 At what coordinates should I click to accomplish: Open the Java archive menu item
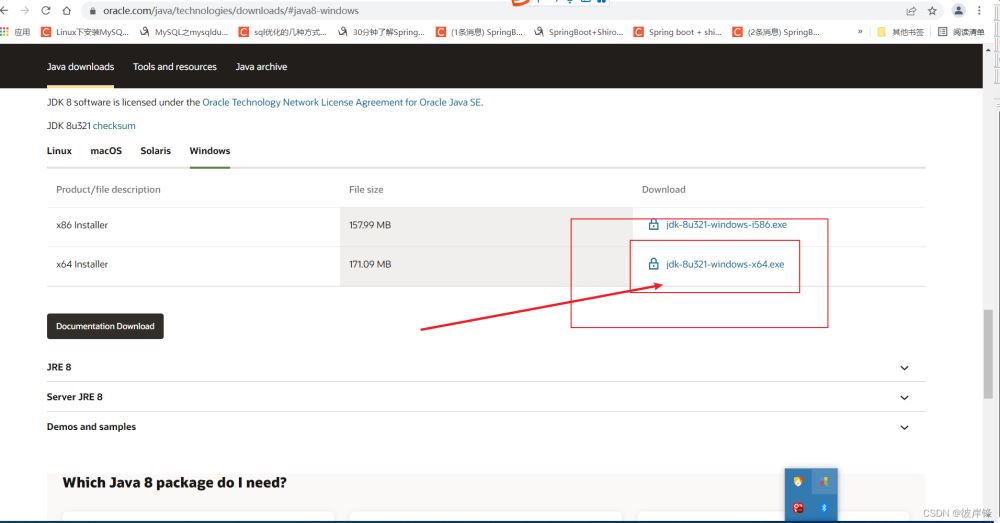coord(261,67)
